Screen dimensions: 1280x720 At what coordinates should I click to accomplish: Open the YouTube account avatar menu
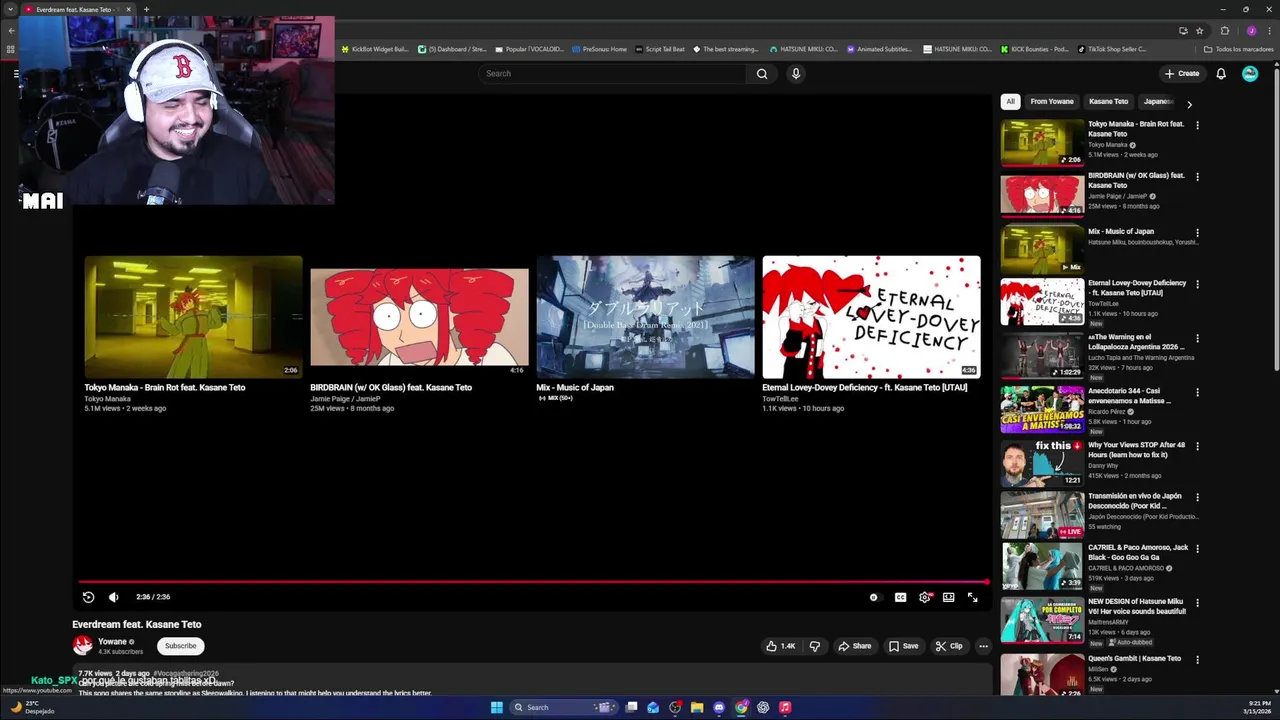coord(1250,73)
